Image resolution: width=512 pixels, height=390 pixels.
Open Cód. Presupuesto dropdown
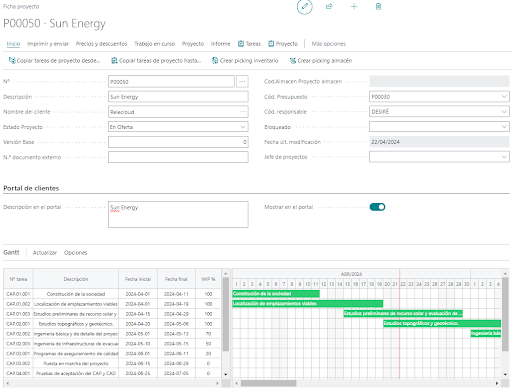click(x=504, y=97)
